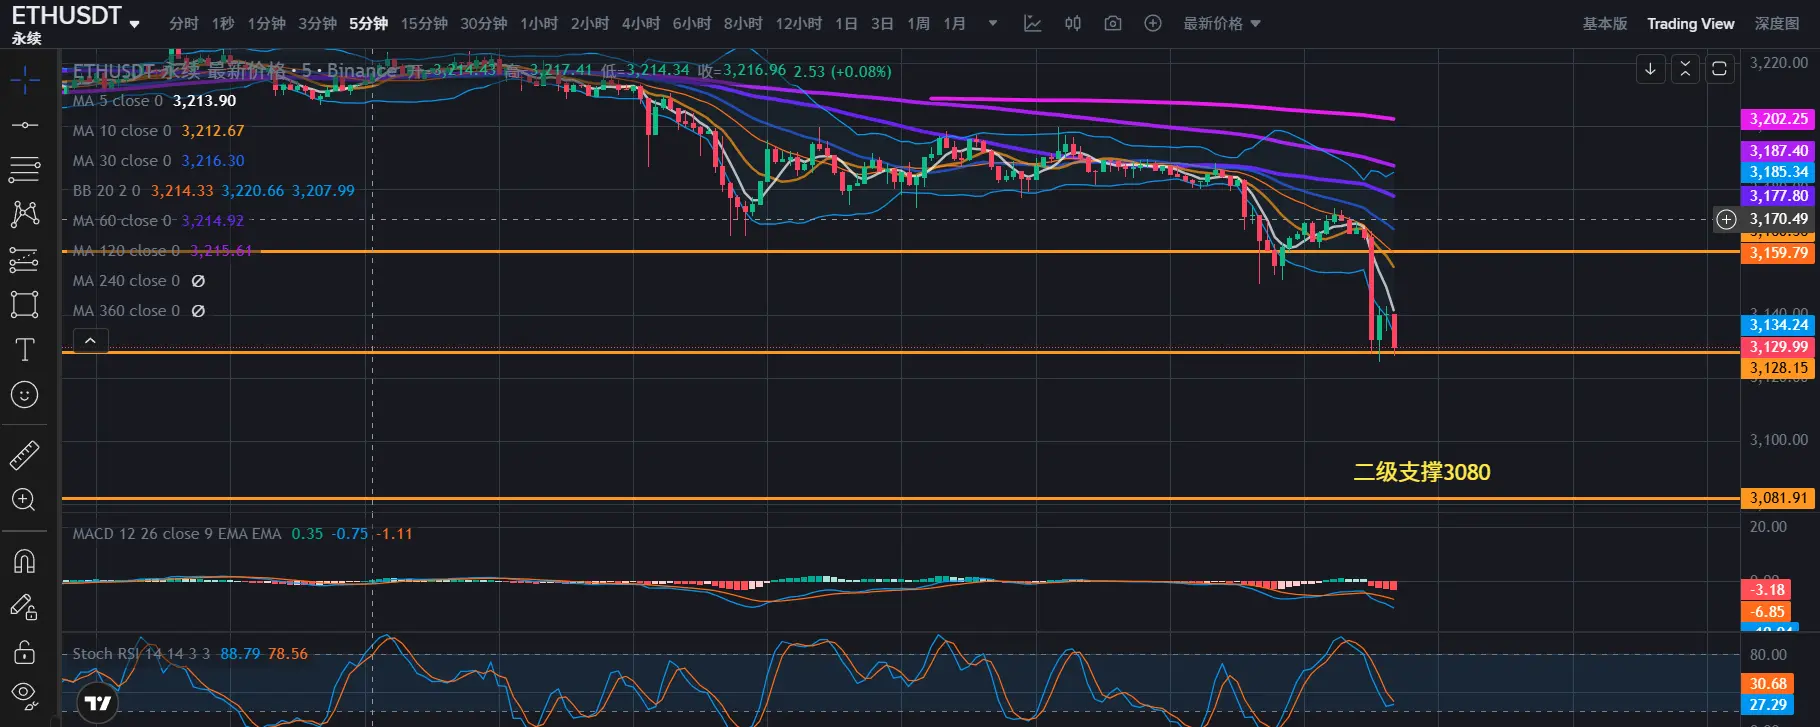Click the 3,129.99 red current price label
The width and height of the screenshot is (1820, 727).
point(1778,347)
